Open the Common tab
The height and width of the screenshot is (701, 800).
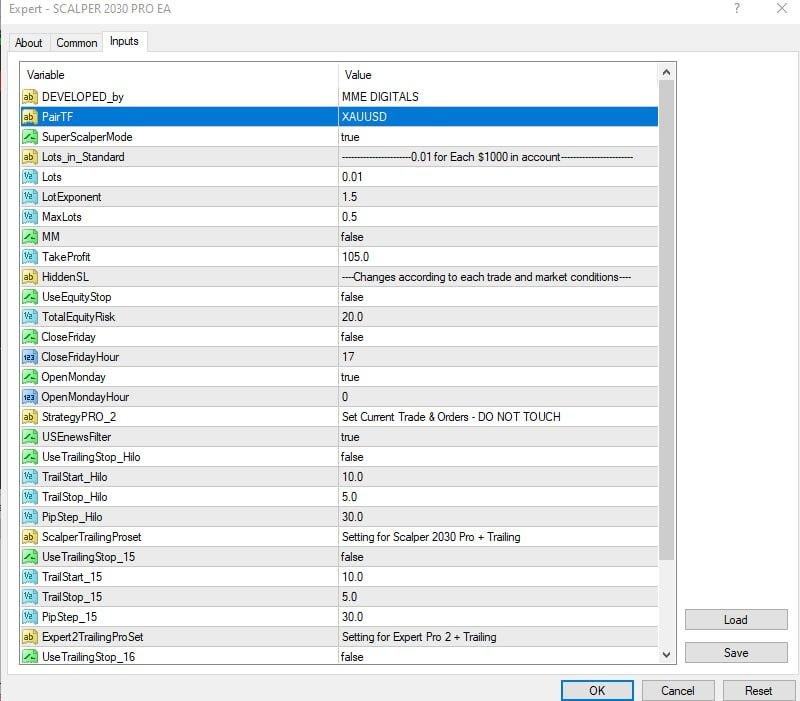pos(77,43)
